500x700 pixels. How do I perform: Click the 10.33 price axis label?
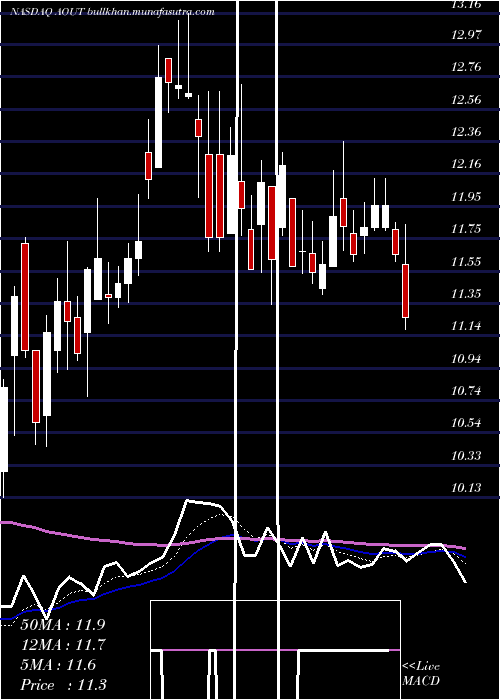coord(466,455)
